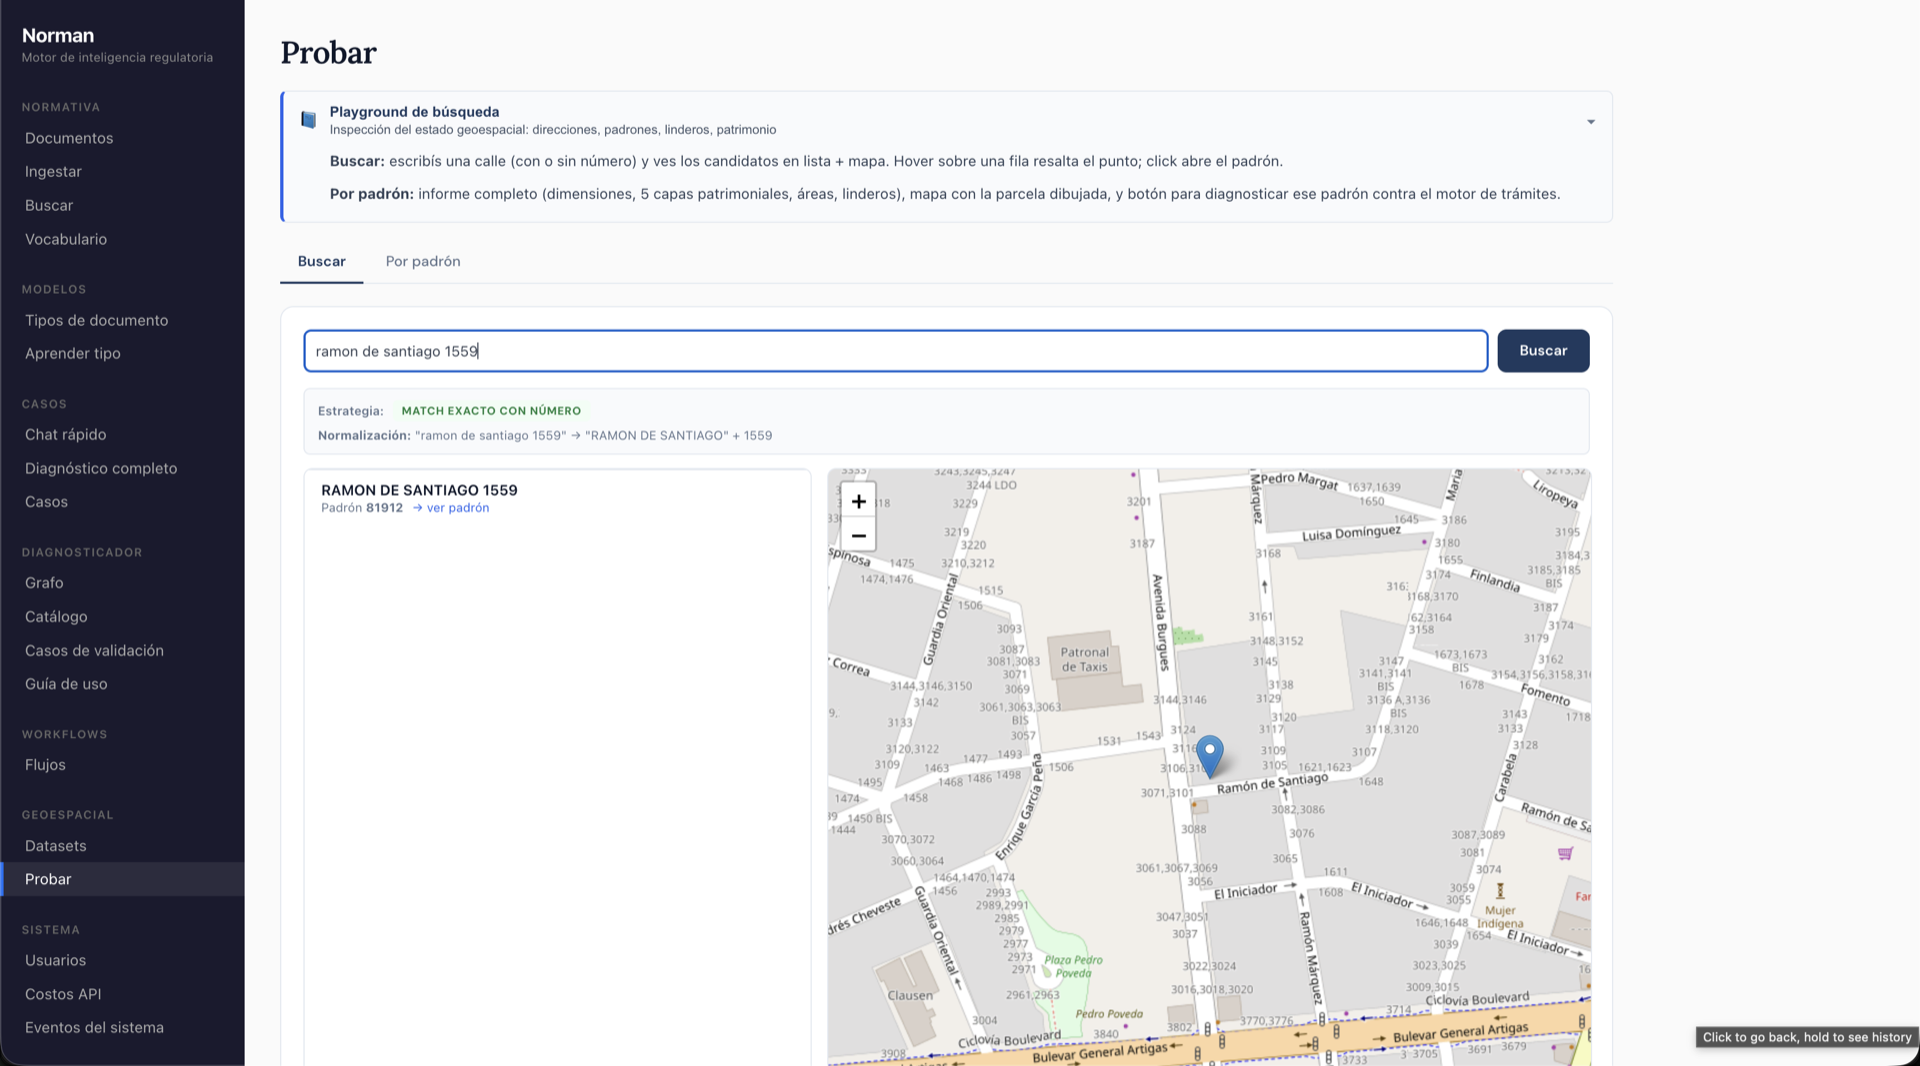The image size is (1920, 1066).
Task: Open Tipos de documento
Action: (x=96, y=320)
